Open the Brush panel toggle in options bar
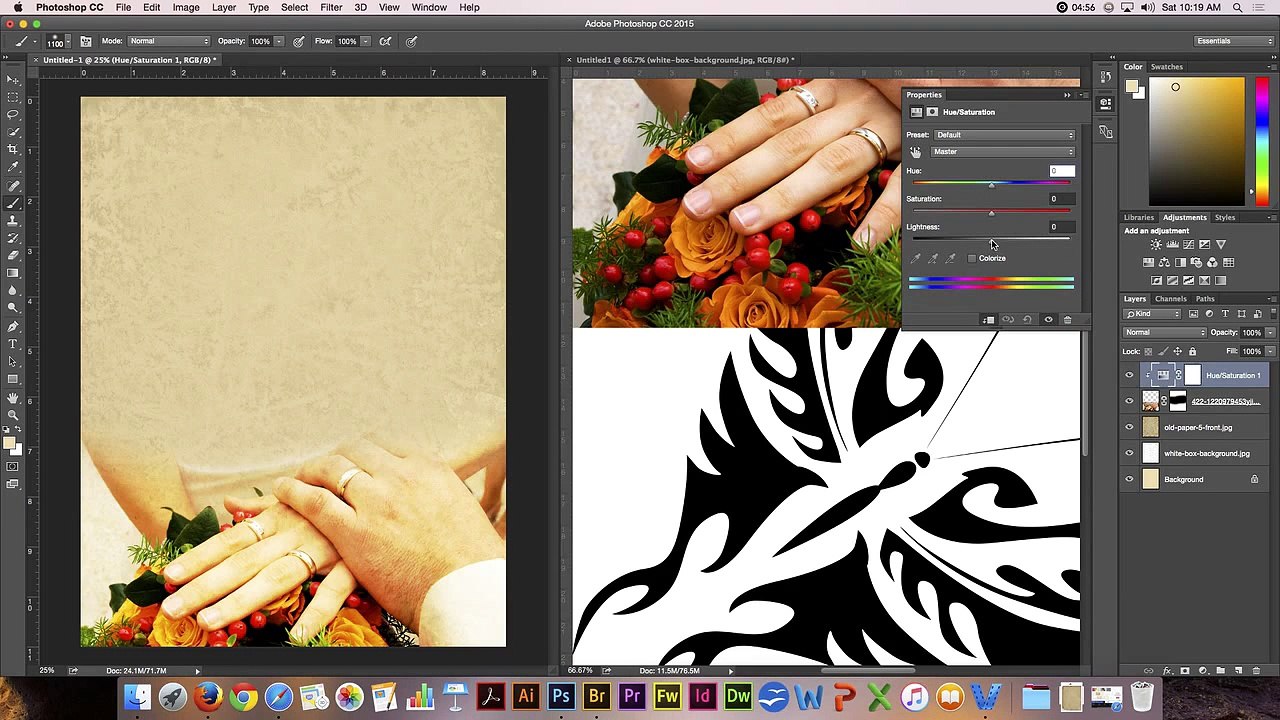 point(86,41)
